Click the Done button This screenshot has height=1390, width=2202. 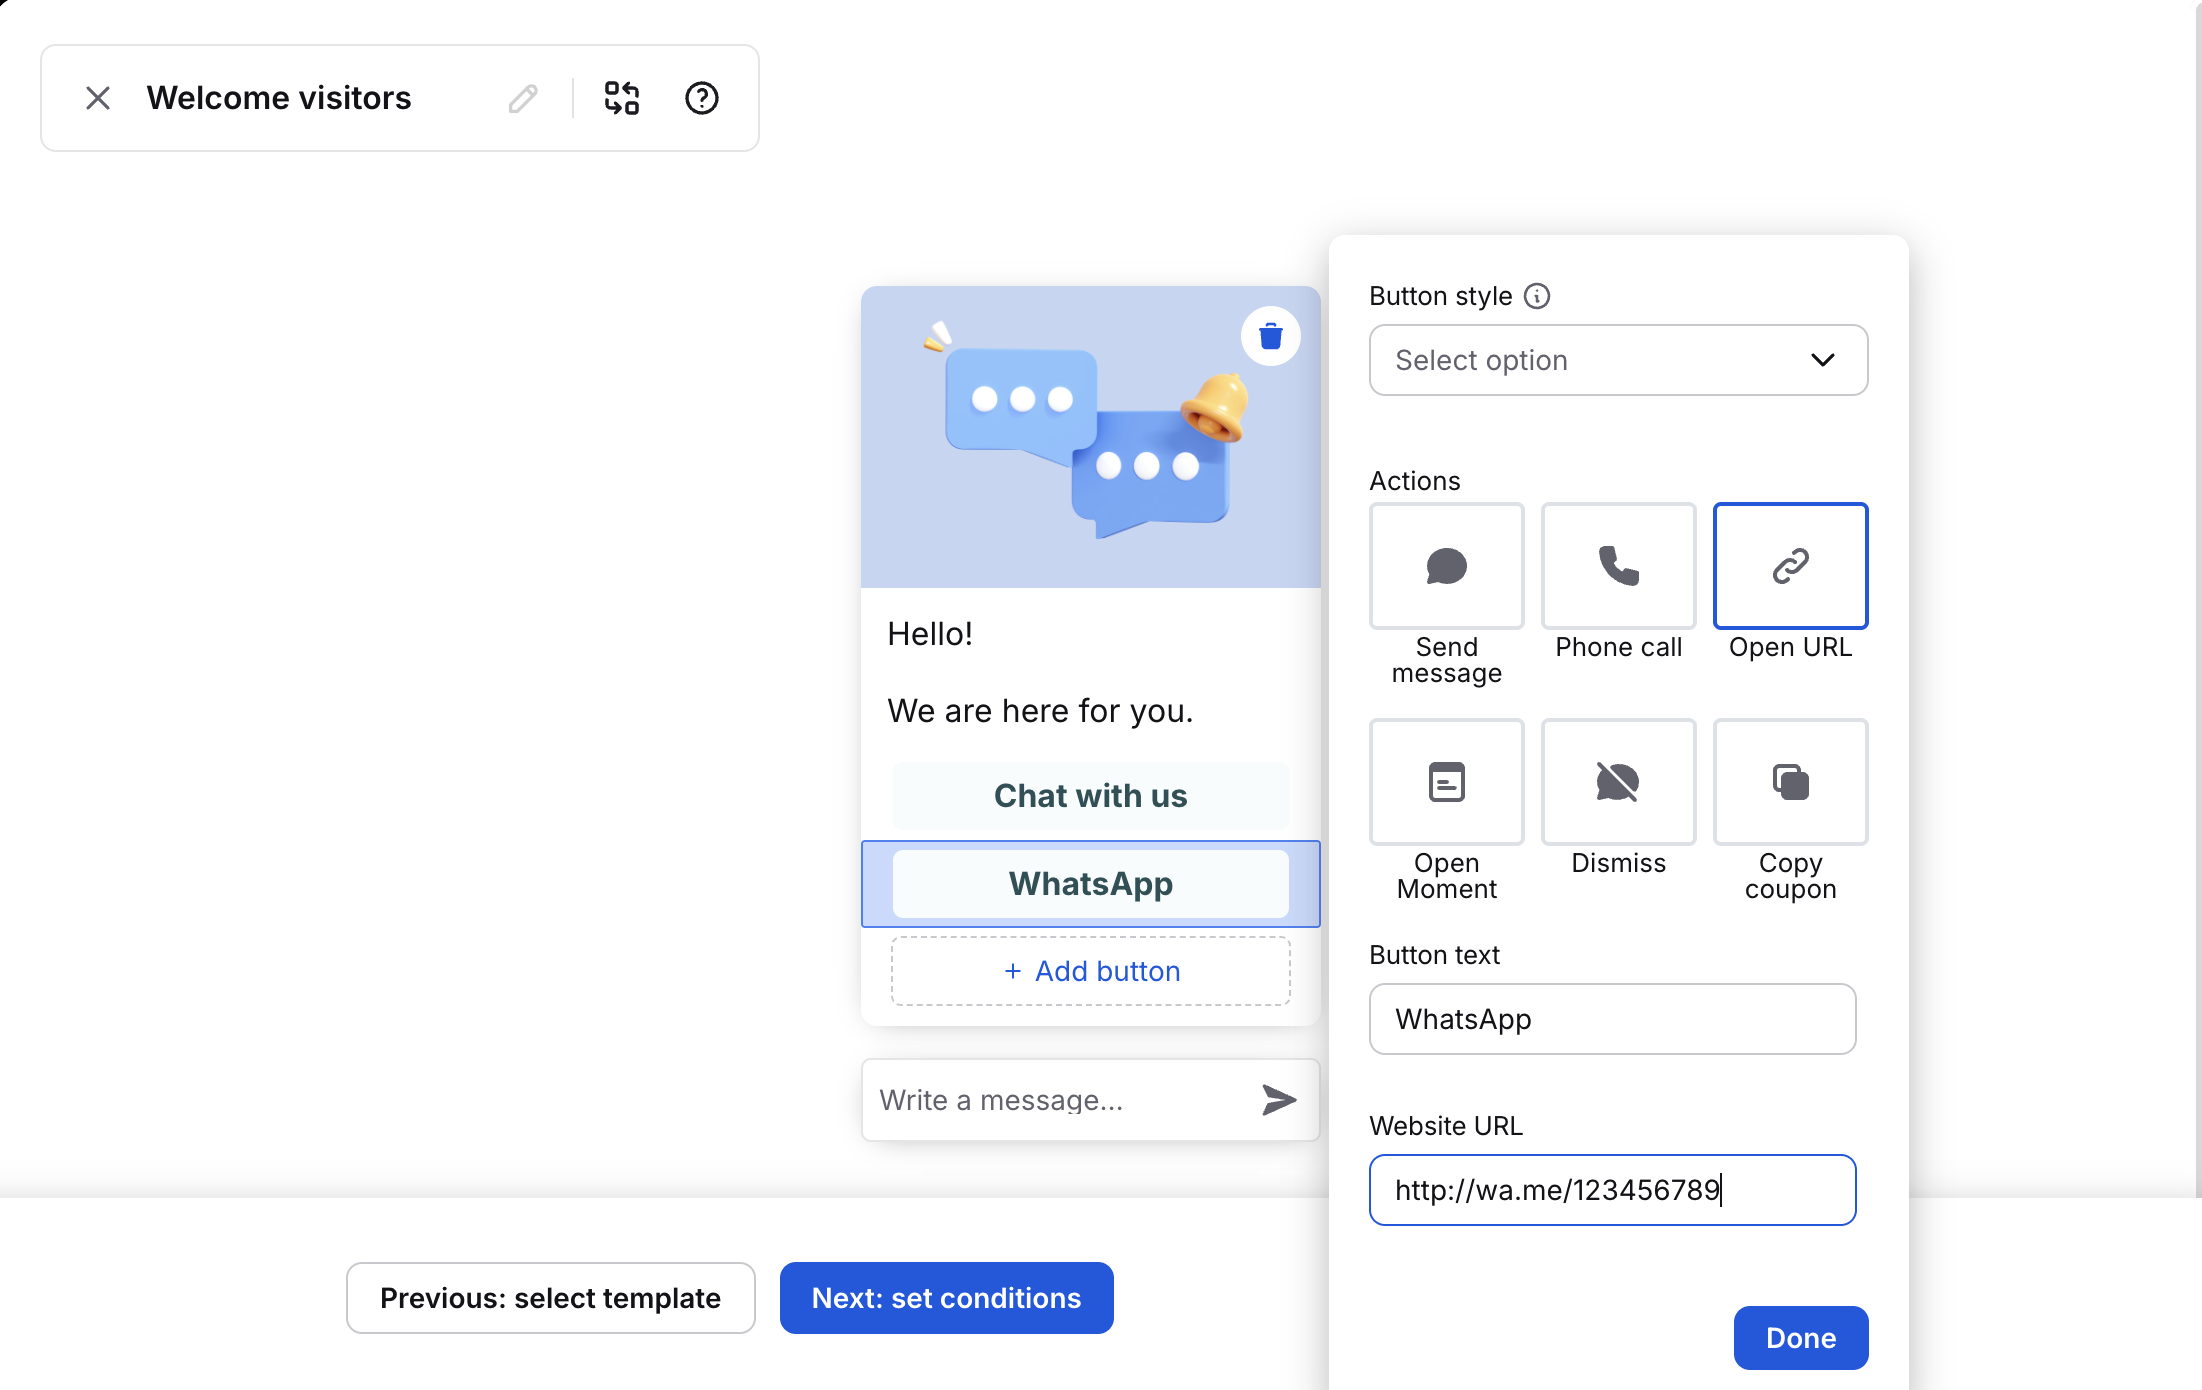(x=1800, y=1337)
